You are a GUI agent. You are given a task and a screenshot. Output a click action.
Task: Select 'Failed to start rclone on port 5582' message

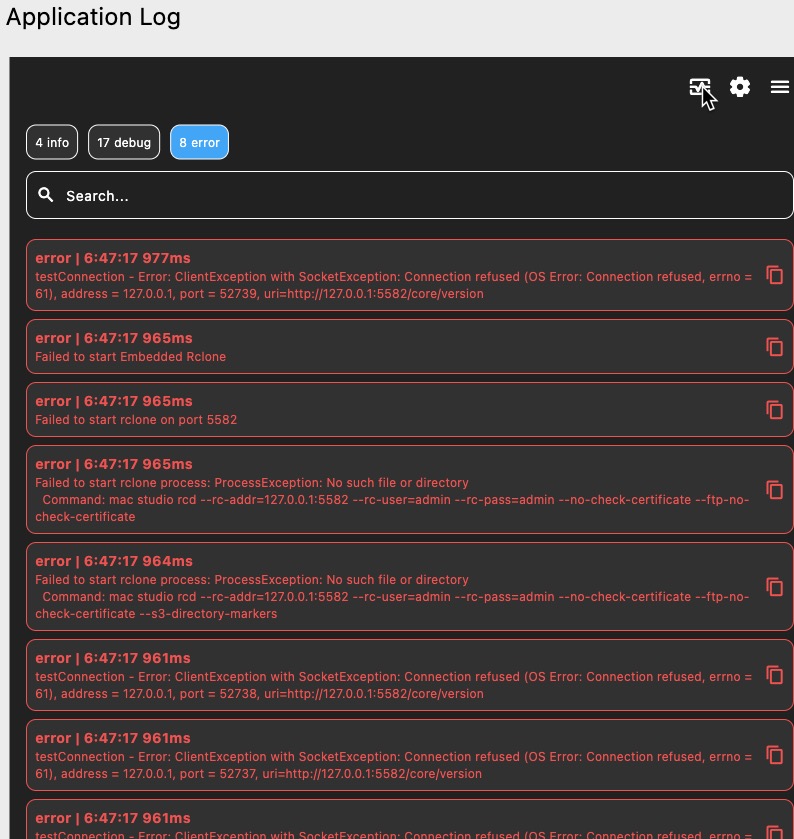[136, 420]
